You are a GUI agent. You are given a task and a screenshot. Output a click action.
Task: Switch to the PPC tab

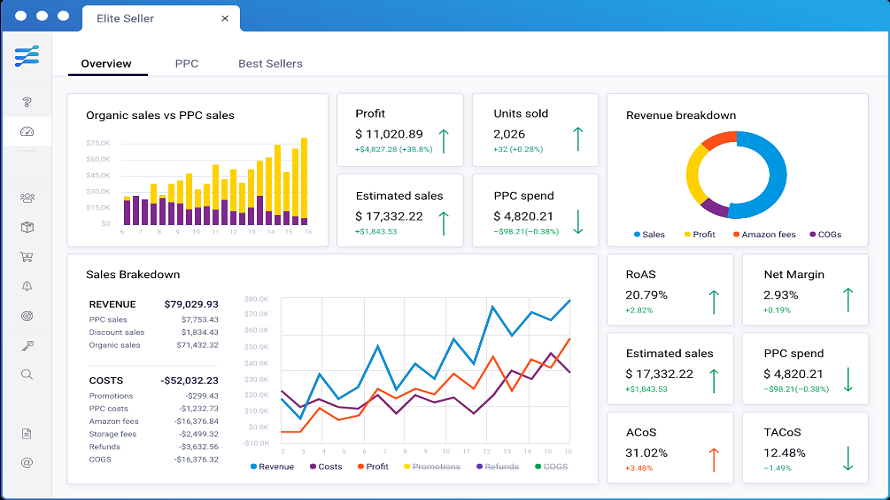click(187, 64)
